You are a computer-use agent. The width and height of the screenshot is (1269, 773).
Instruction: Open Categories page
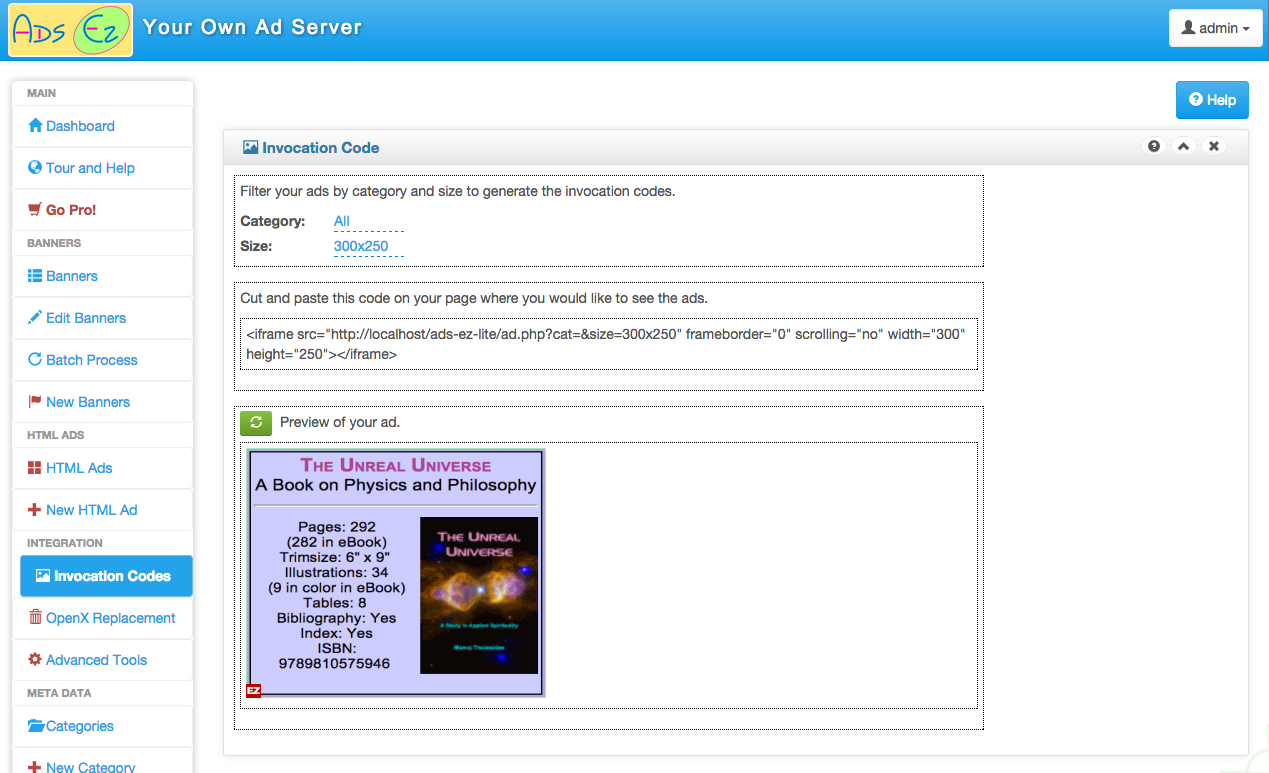click(x=102, y=726)
